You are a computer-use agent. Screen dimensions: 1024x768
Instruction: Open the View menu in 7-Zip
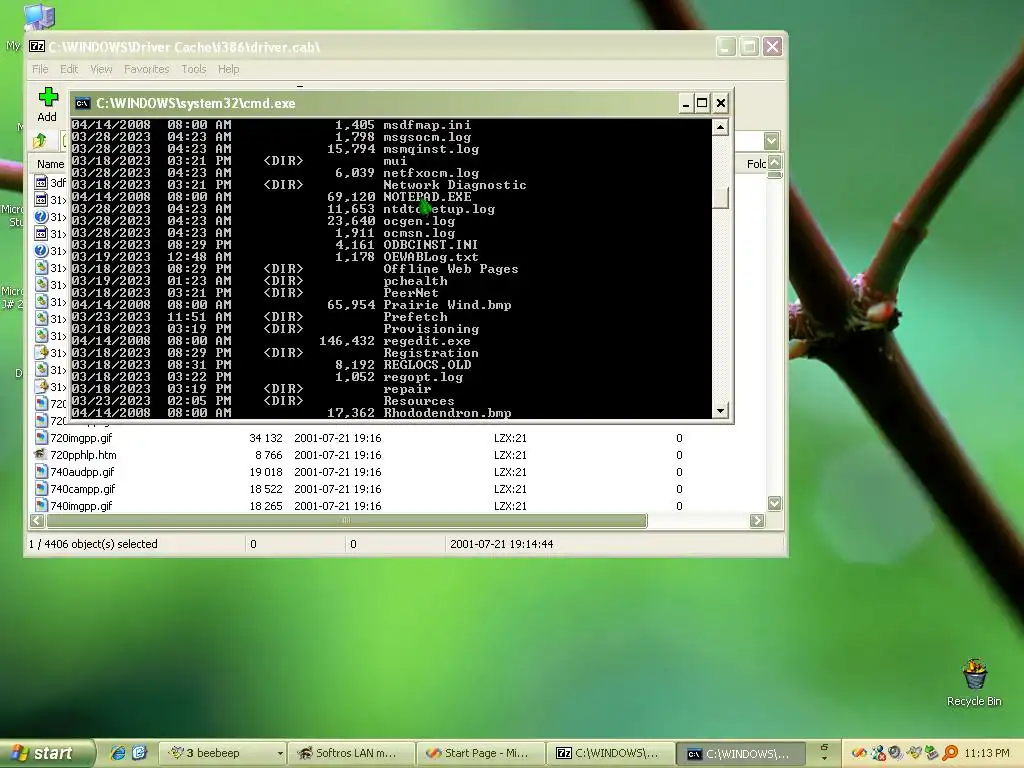[x=101, y=69]
